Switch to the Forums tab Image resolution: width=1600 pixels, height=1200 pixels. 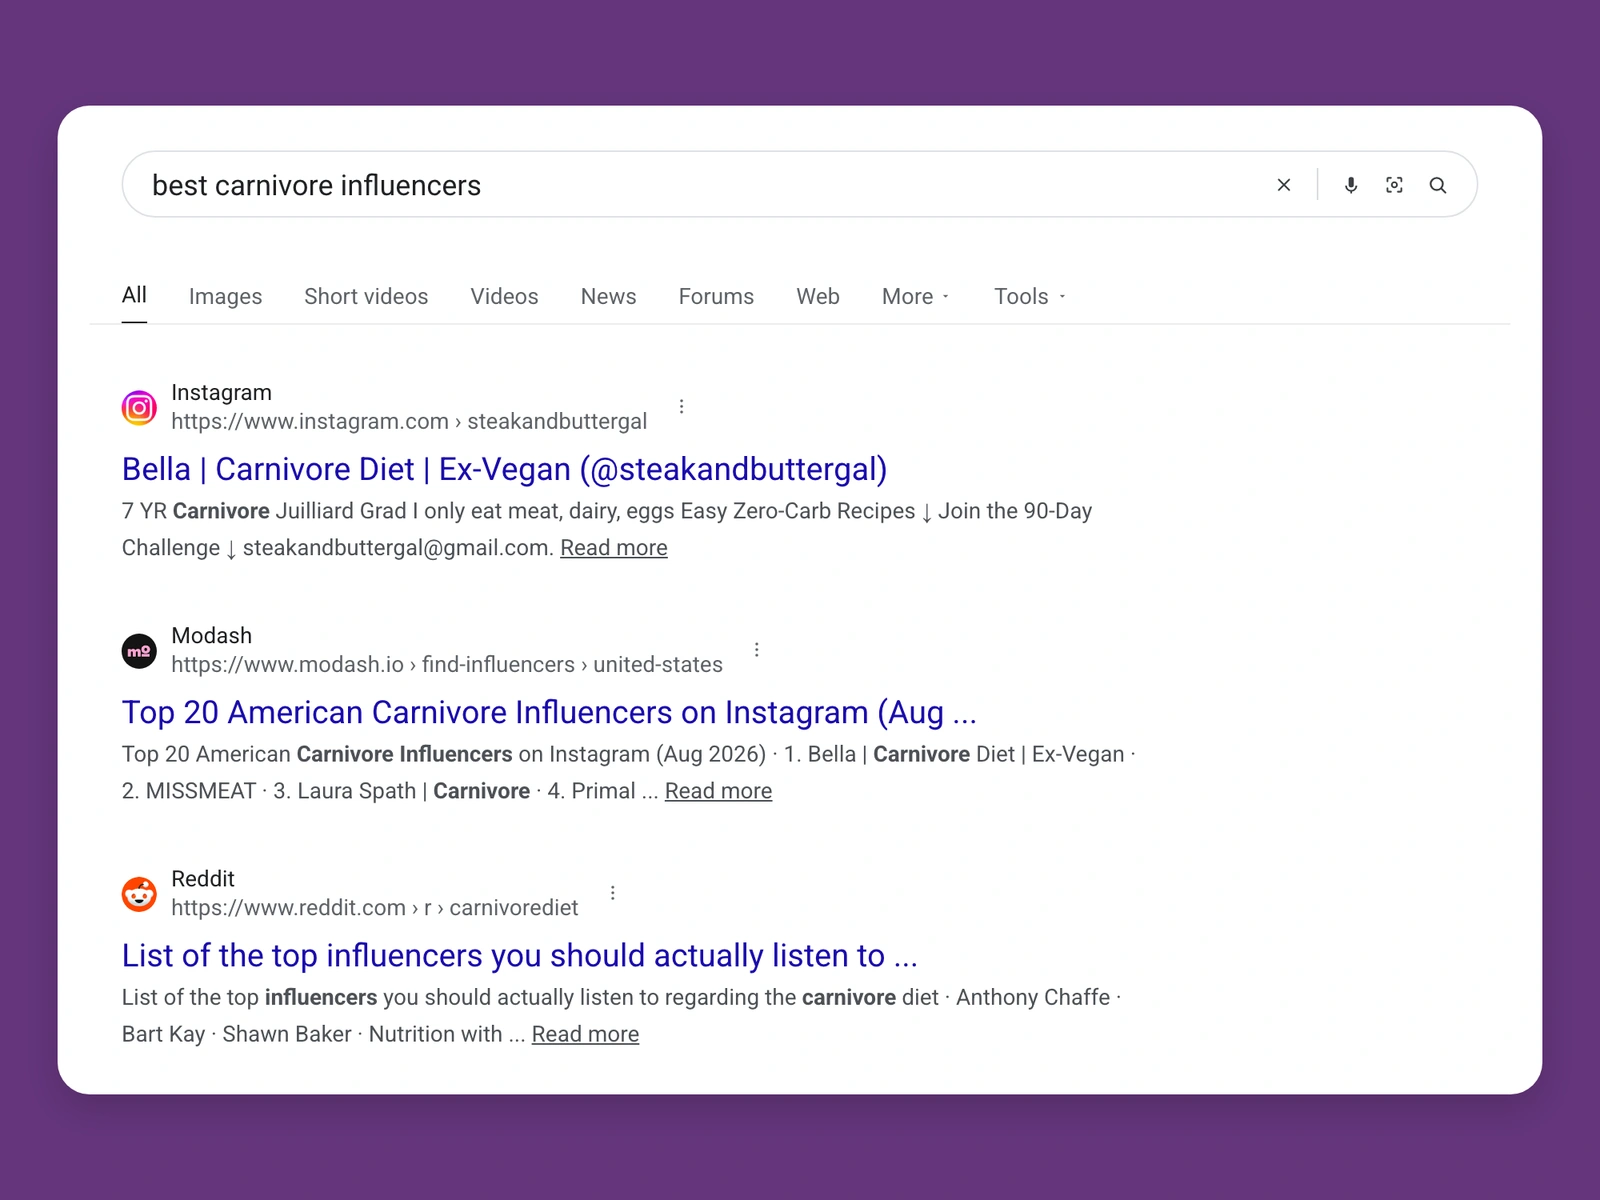[x=716, y=296]
